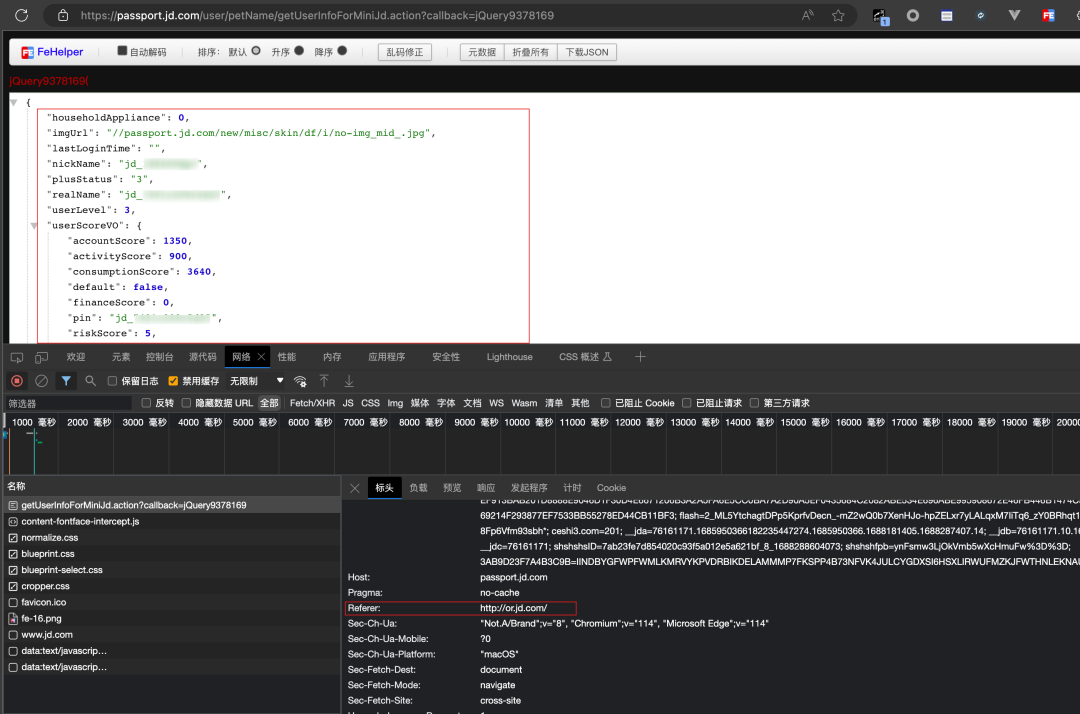Click the Referer value http://or.jd.com/
1080x714 pixels.
tap(513, 608)
